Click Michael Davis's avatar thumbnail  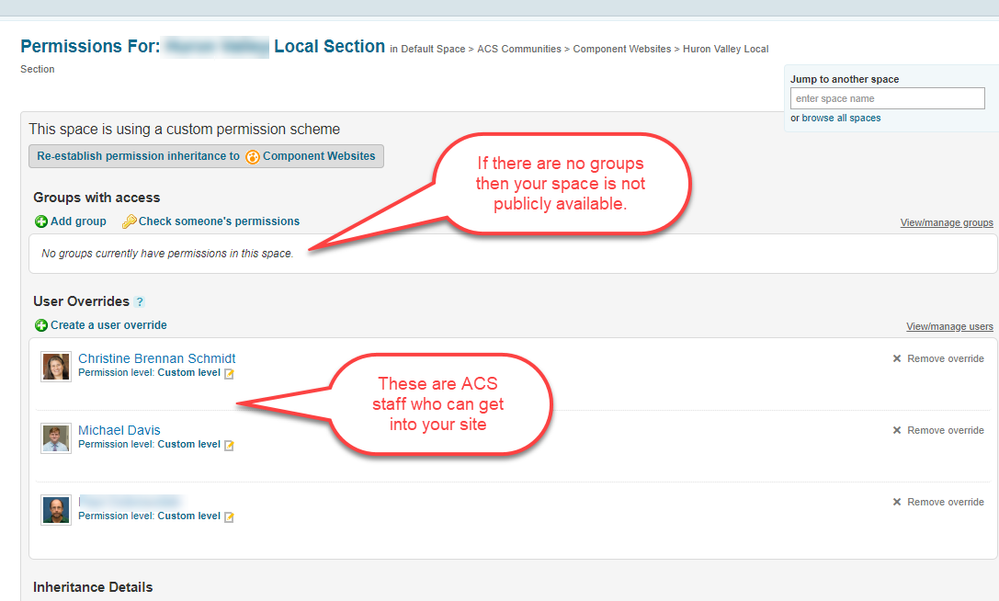[56, 438]
